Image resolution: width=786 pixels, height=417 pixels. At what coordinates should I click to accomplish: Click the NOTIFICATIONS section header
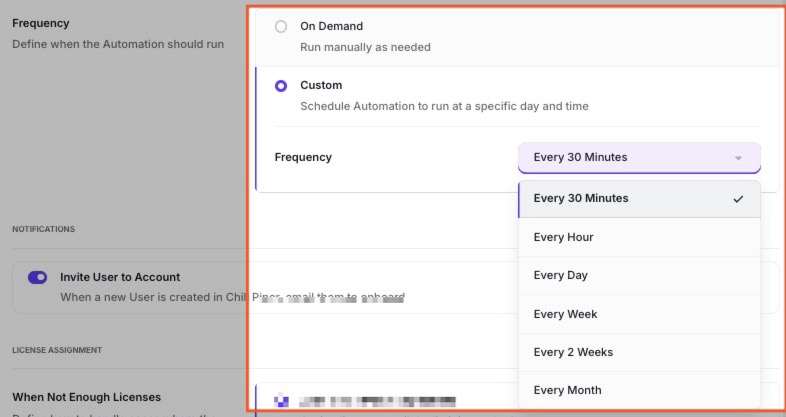click(x=43, y=229)
